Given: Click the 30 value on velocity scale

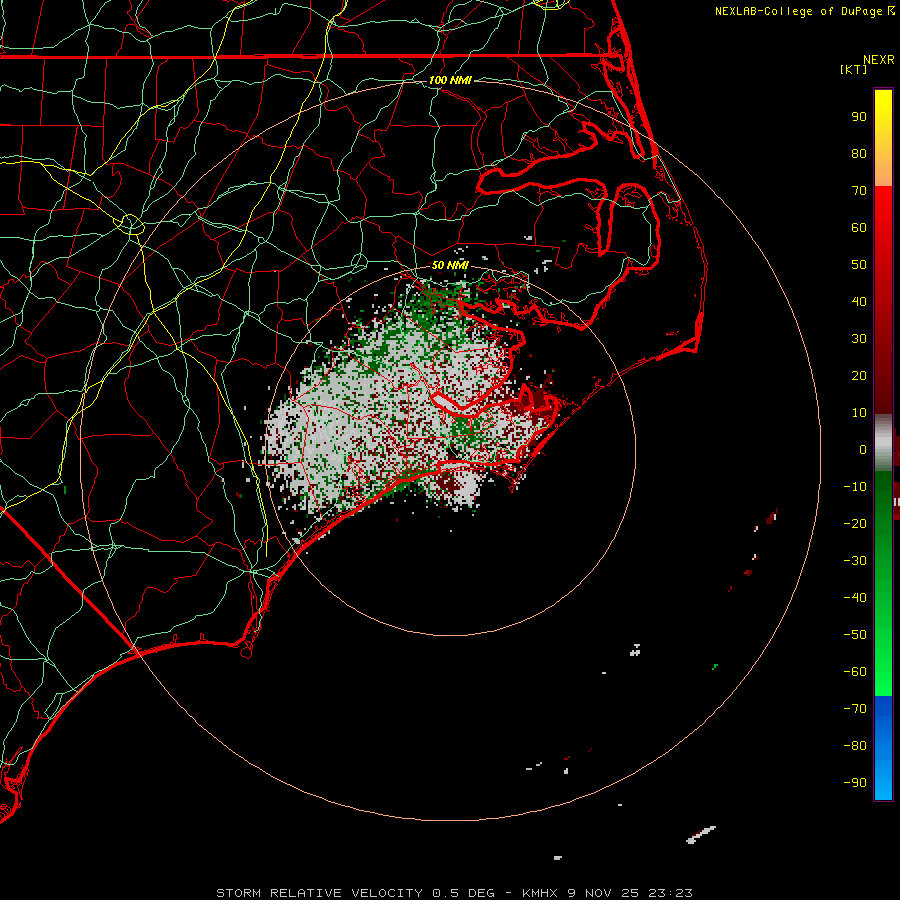Looking at the screenshot, I should (859, 339).
